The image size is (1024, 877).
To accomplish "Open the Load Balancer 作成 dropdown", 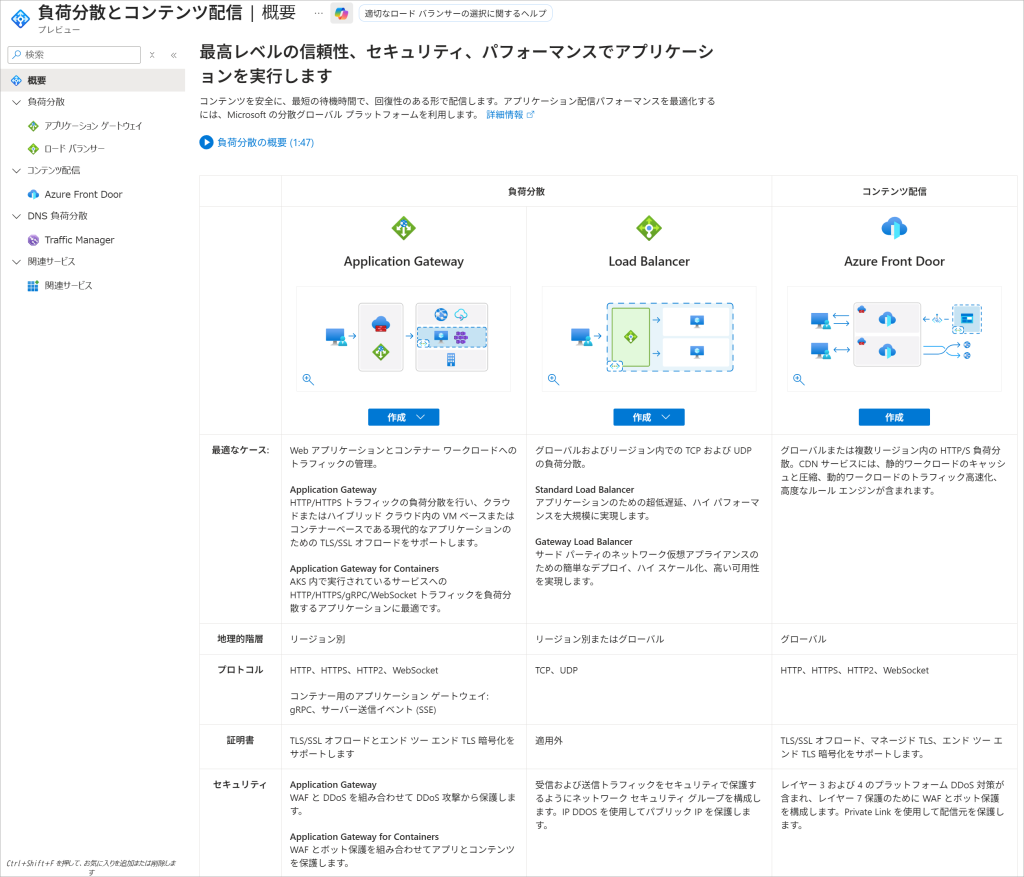I will (x=649, y=417).
